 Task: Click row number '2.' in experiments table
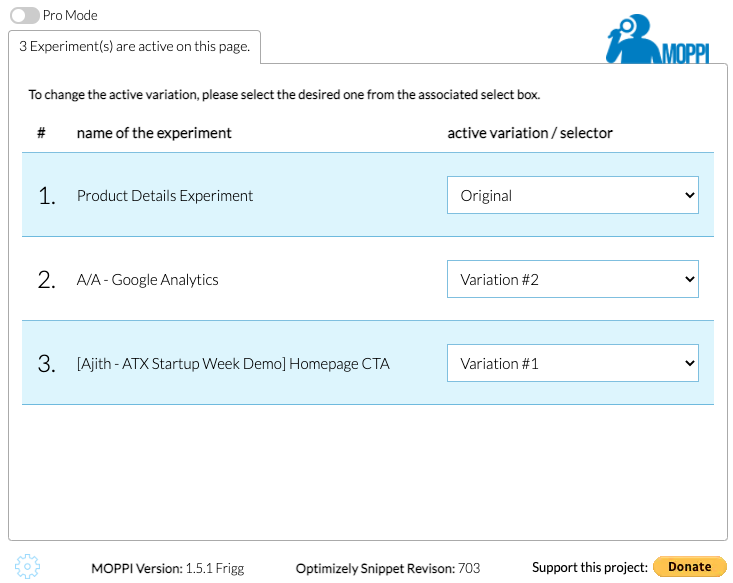click(47, 280)
